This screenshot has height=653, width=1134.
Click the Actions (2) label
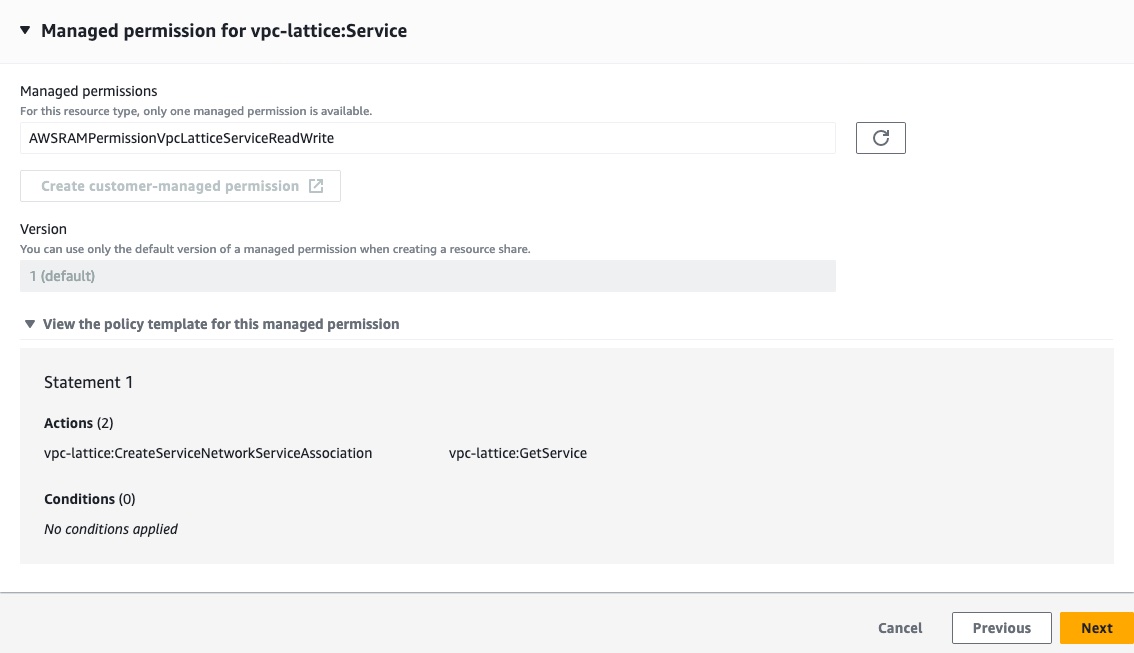(78, 423)
